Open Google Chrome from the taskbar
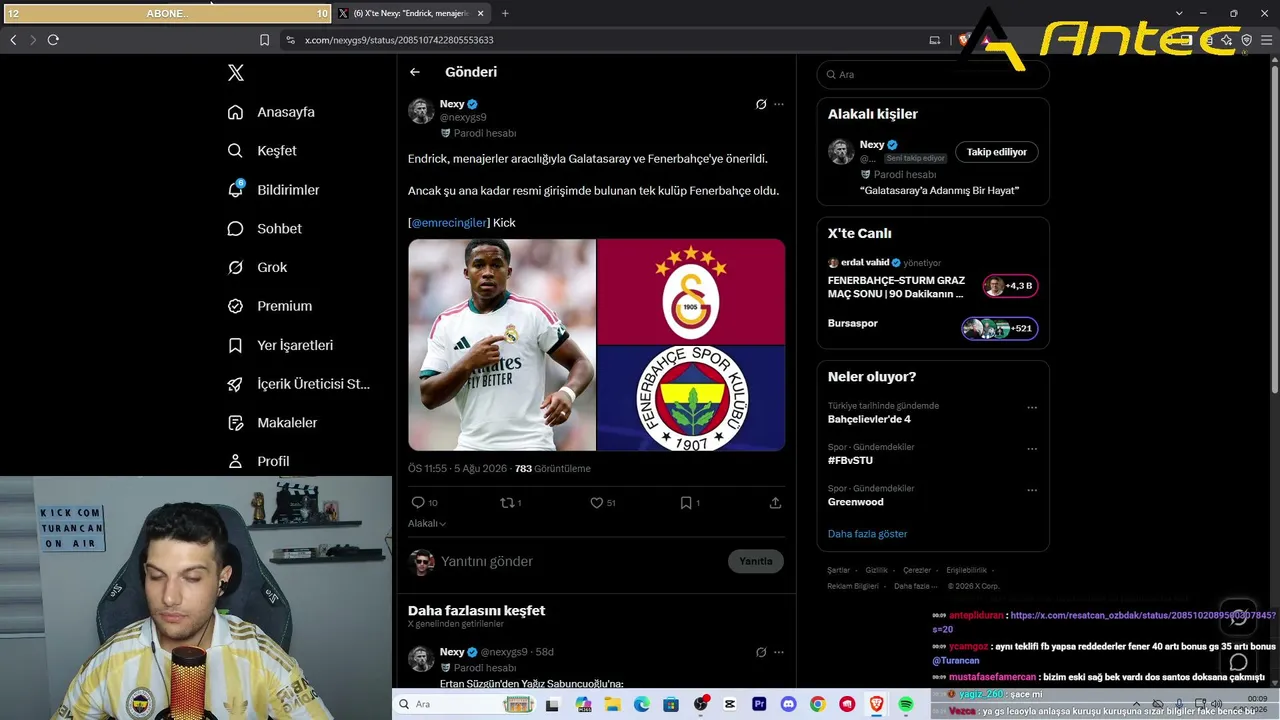 [x=818, y=704]
